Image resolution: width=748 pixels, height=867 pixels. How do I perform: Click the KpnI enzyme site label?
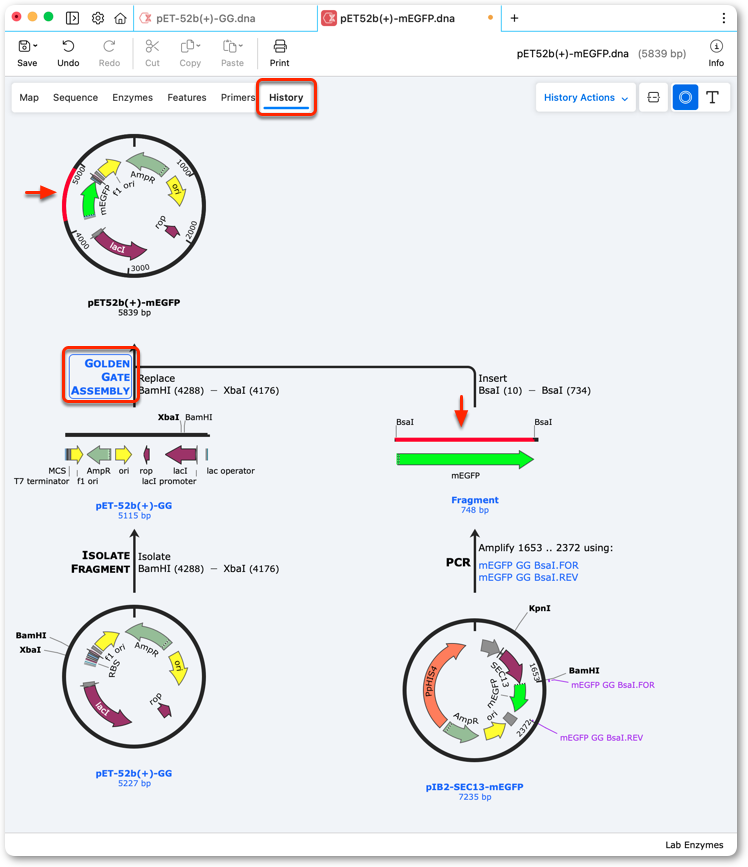coord(540,608)
